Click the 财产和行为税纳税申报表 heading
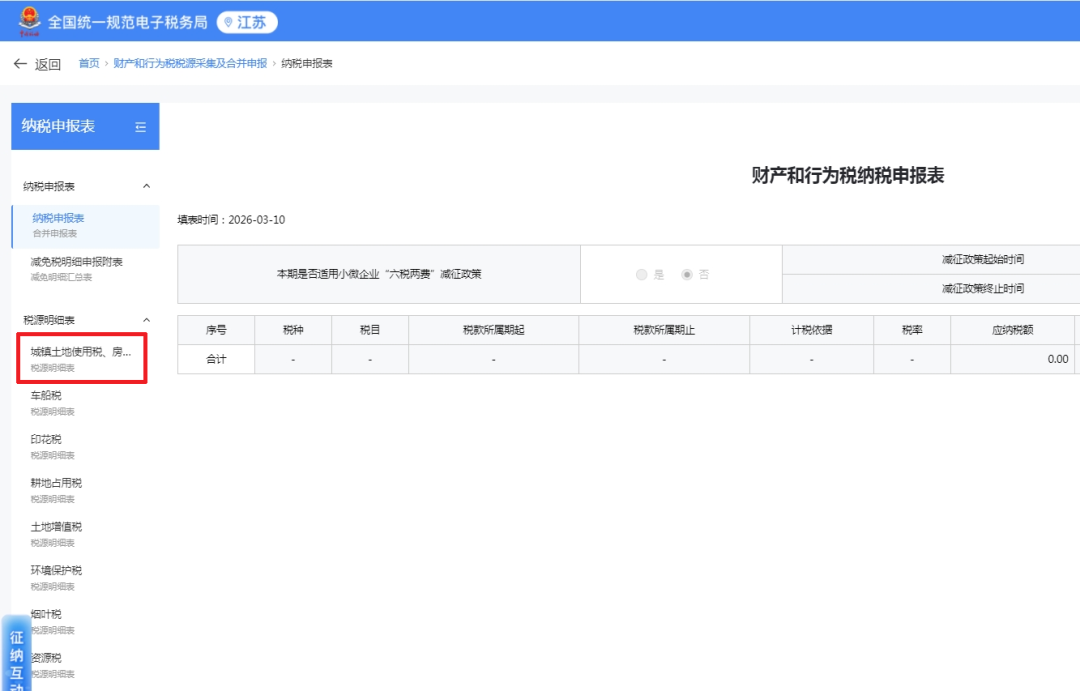 coord(847,176)
